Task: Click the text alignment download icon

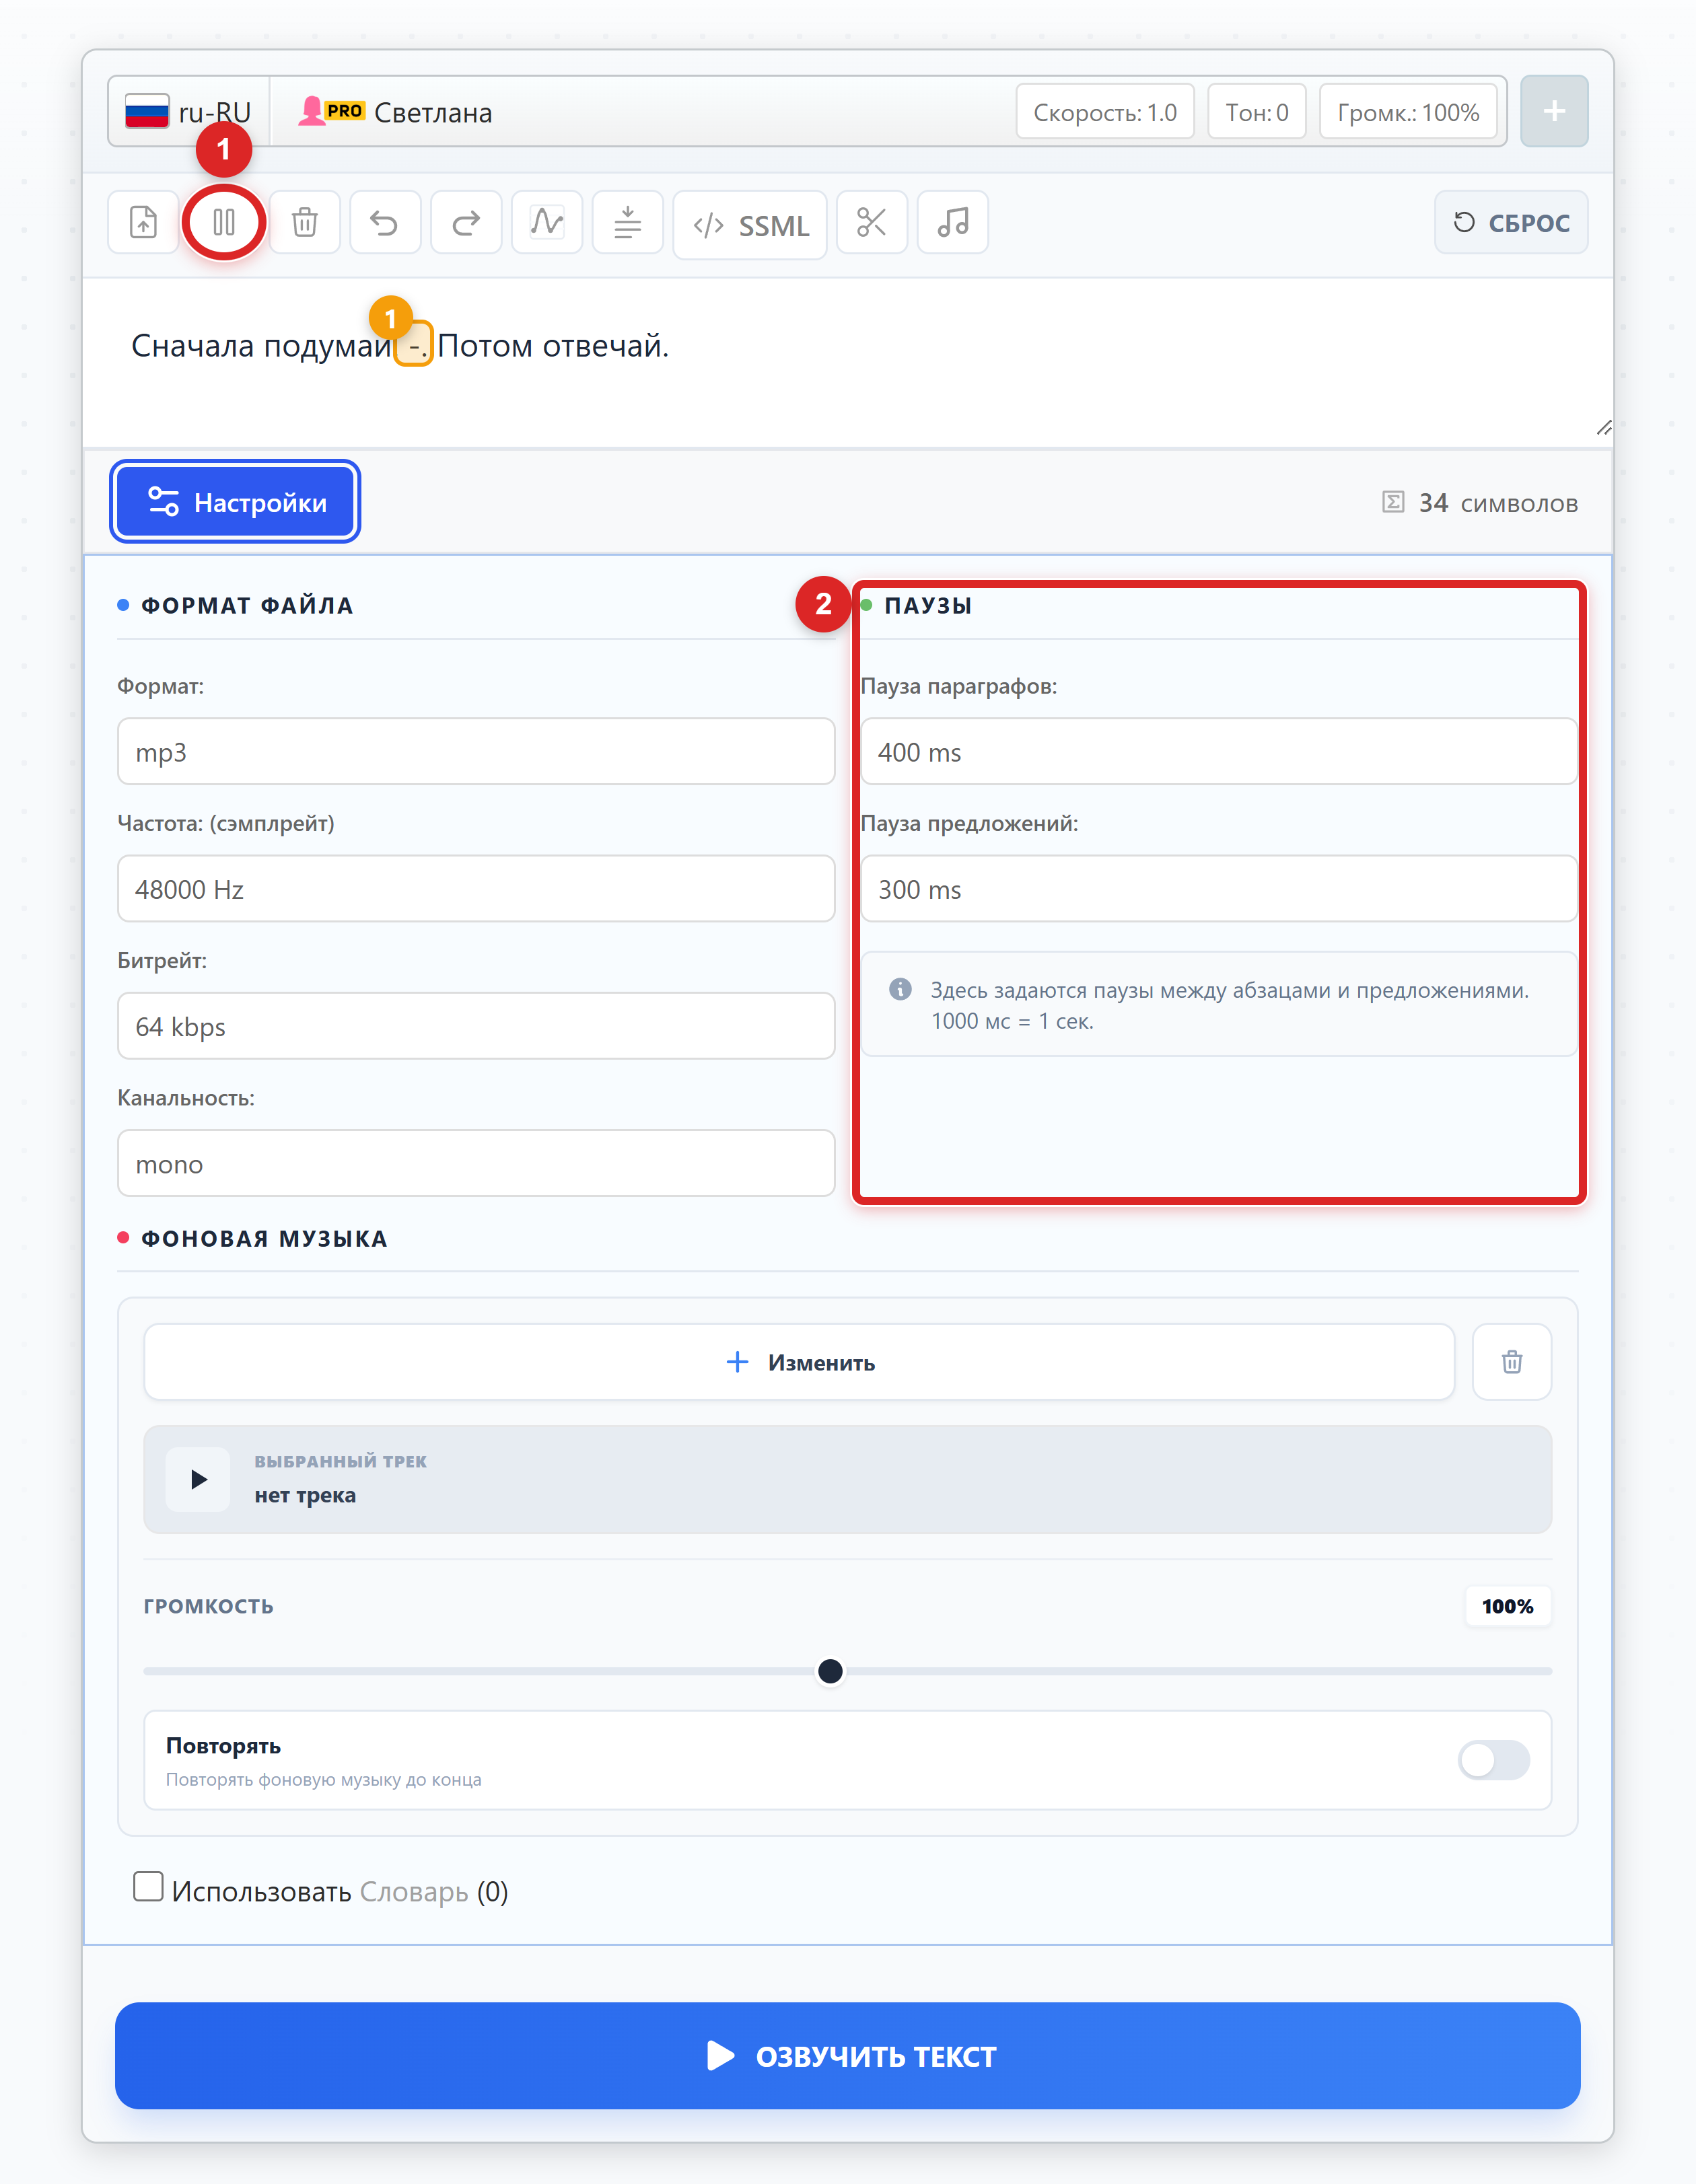Action: pyautogui.click(x=628, y=222)
